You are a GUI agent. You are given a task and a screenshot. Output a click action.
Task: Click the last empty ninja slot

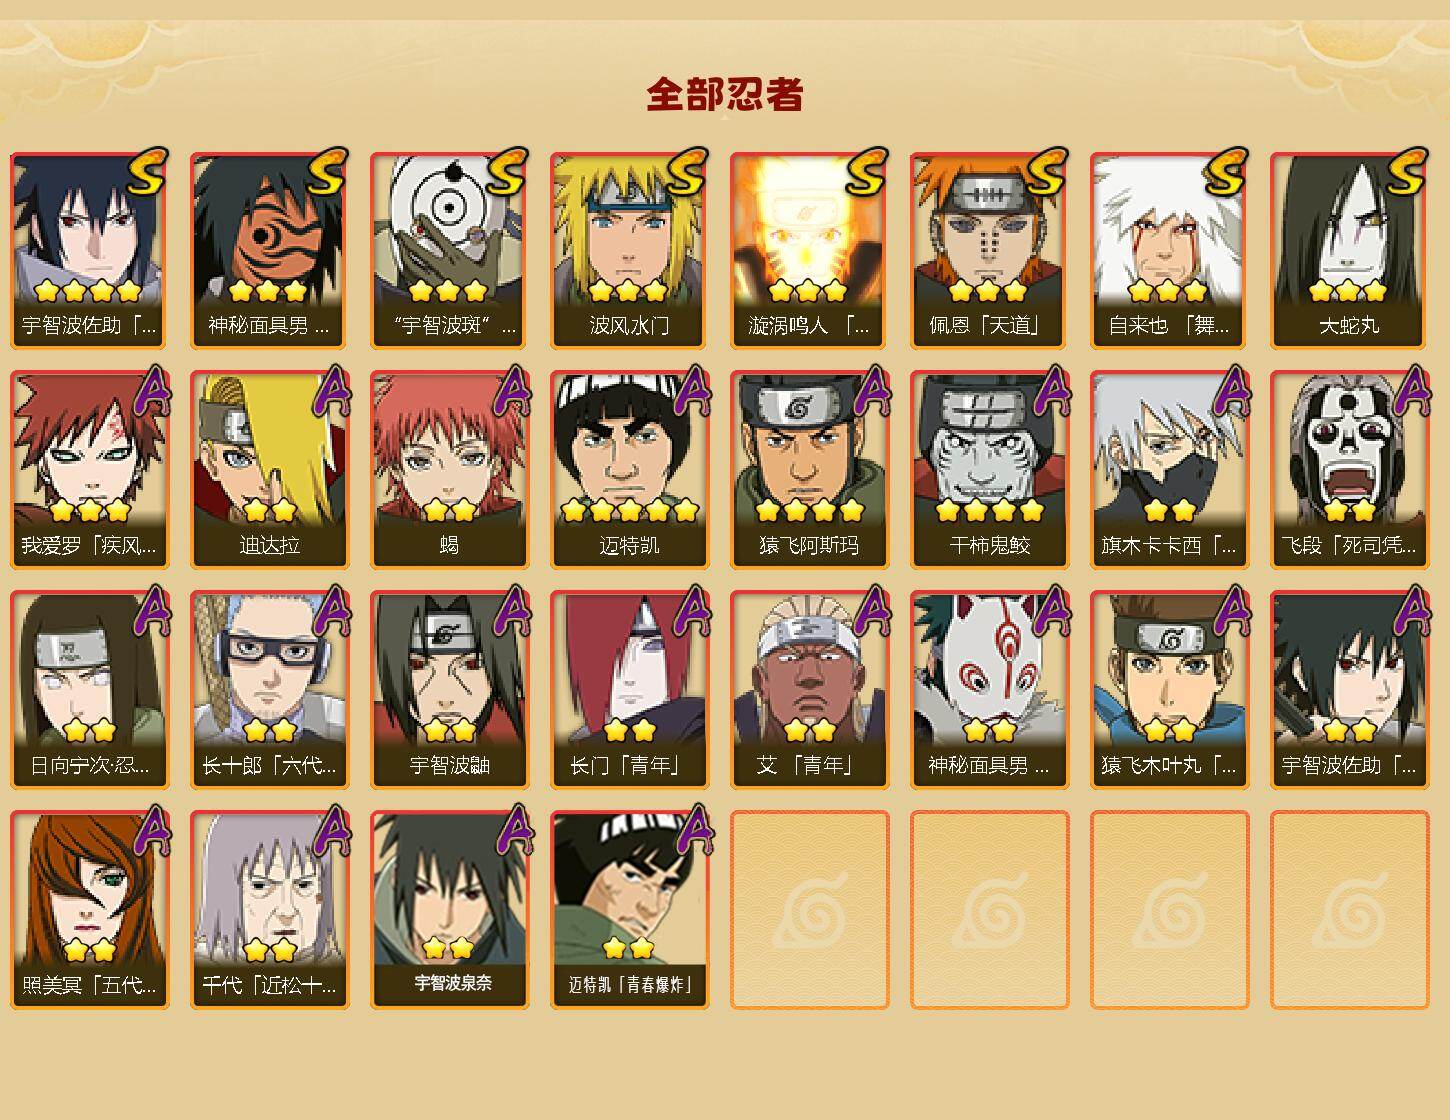[x=1349, y=910]
